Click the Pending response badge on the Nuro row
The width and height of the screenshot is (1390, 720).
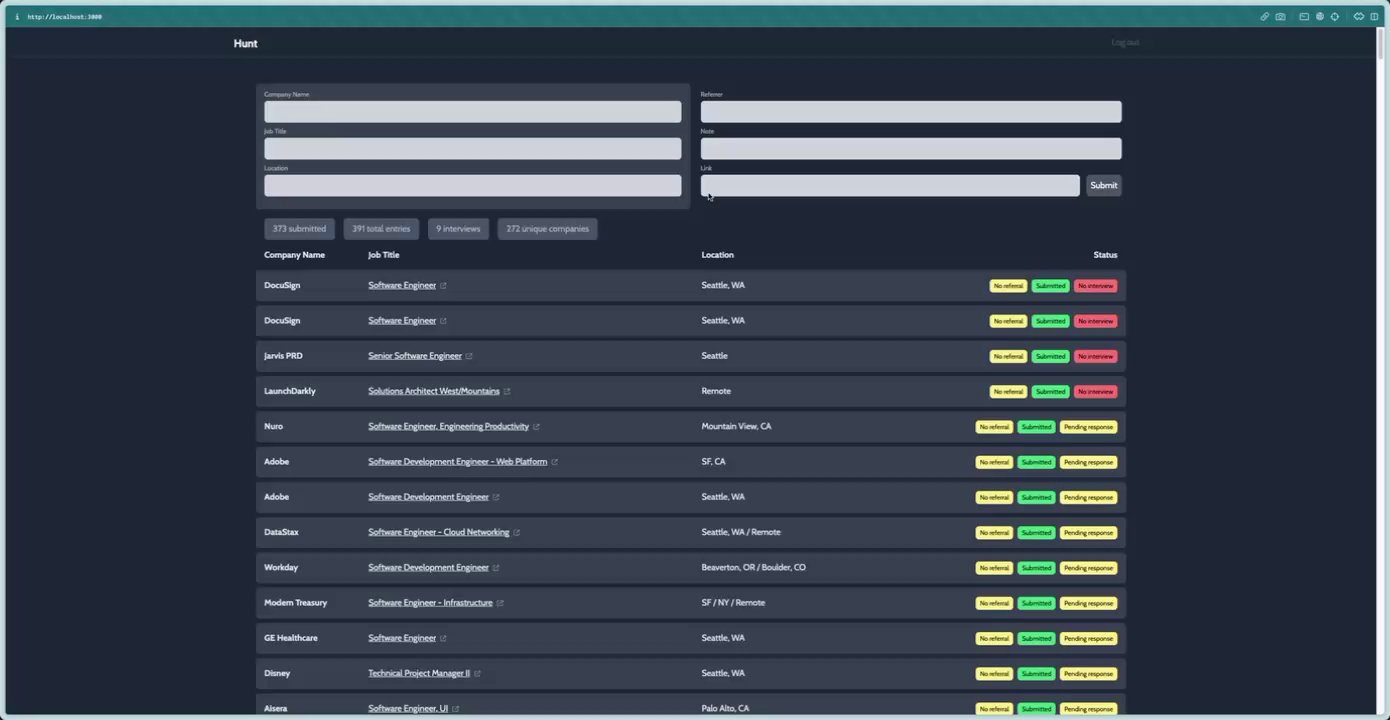[x=1088, y=427]
